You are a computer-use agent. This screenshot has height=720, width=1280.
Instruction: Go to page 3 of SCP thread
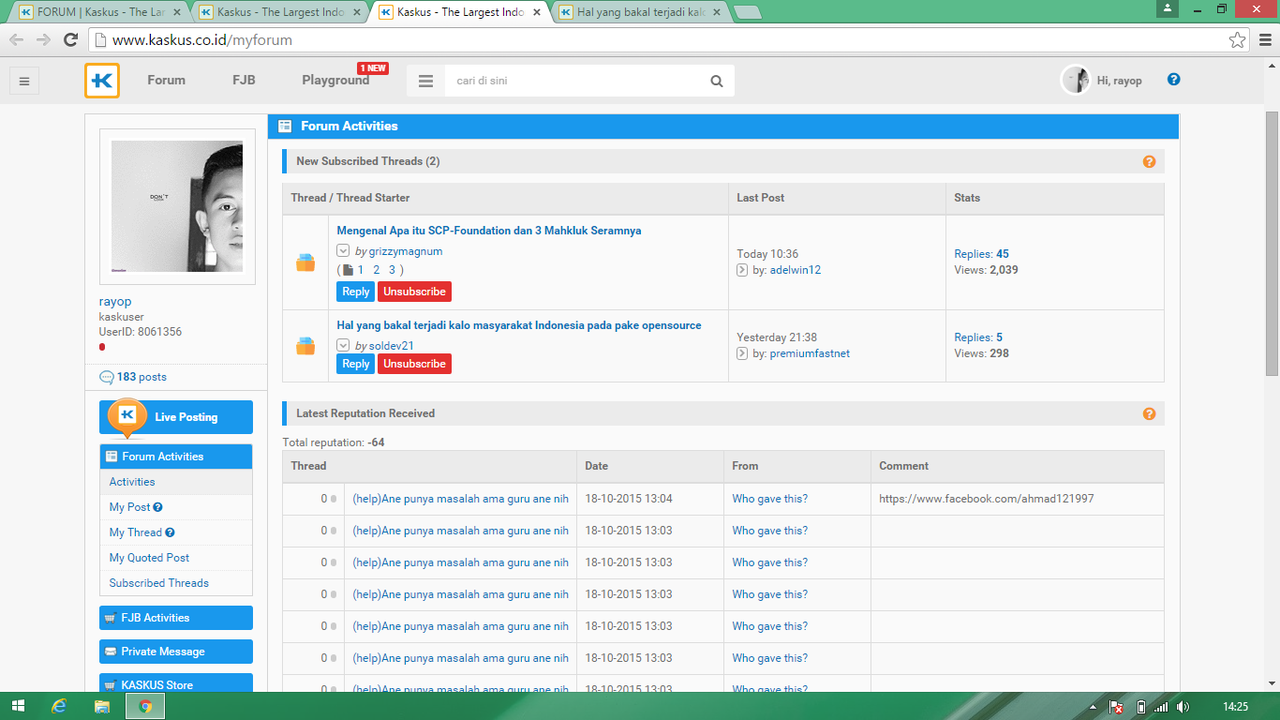[x=392, y=270]
